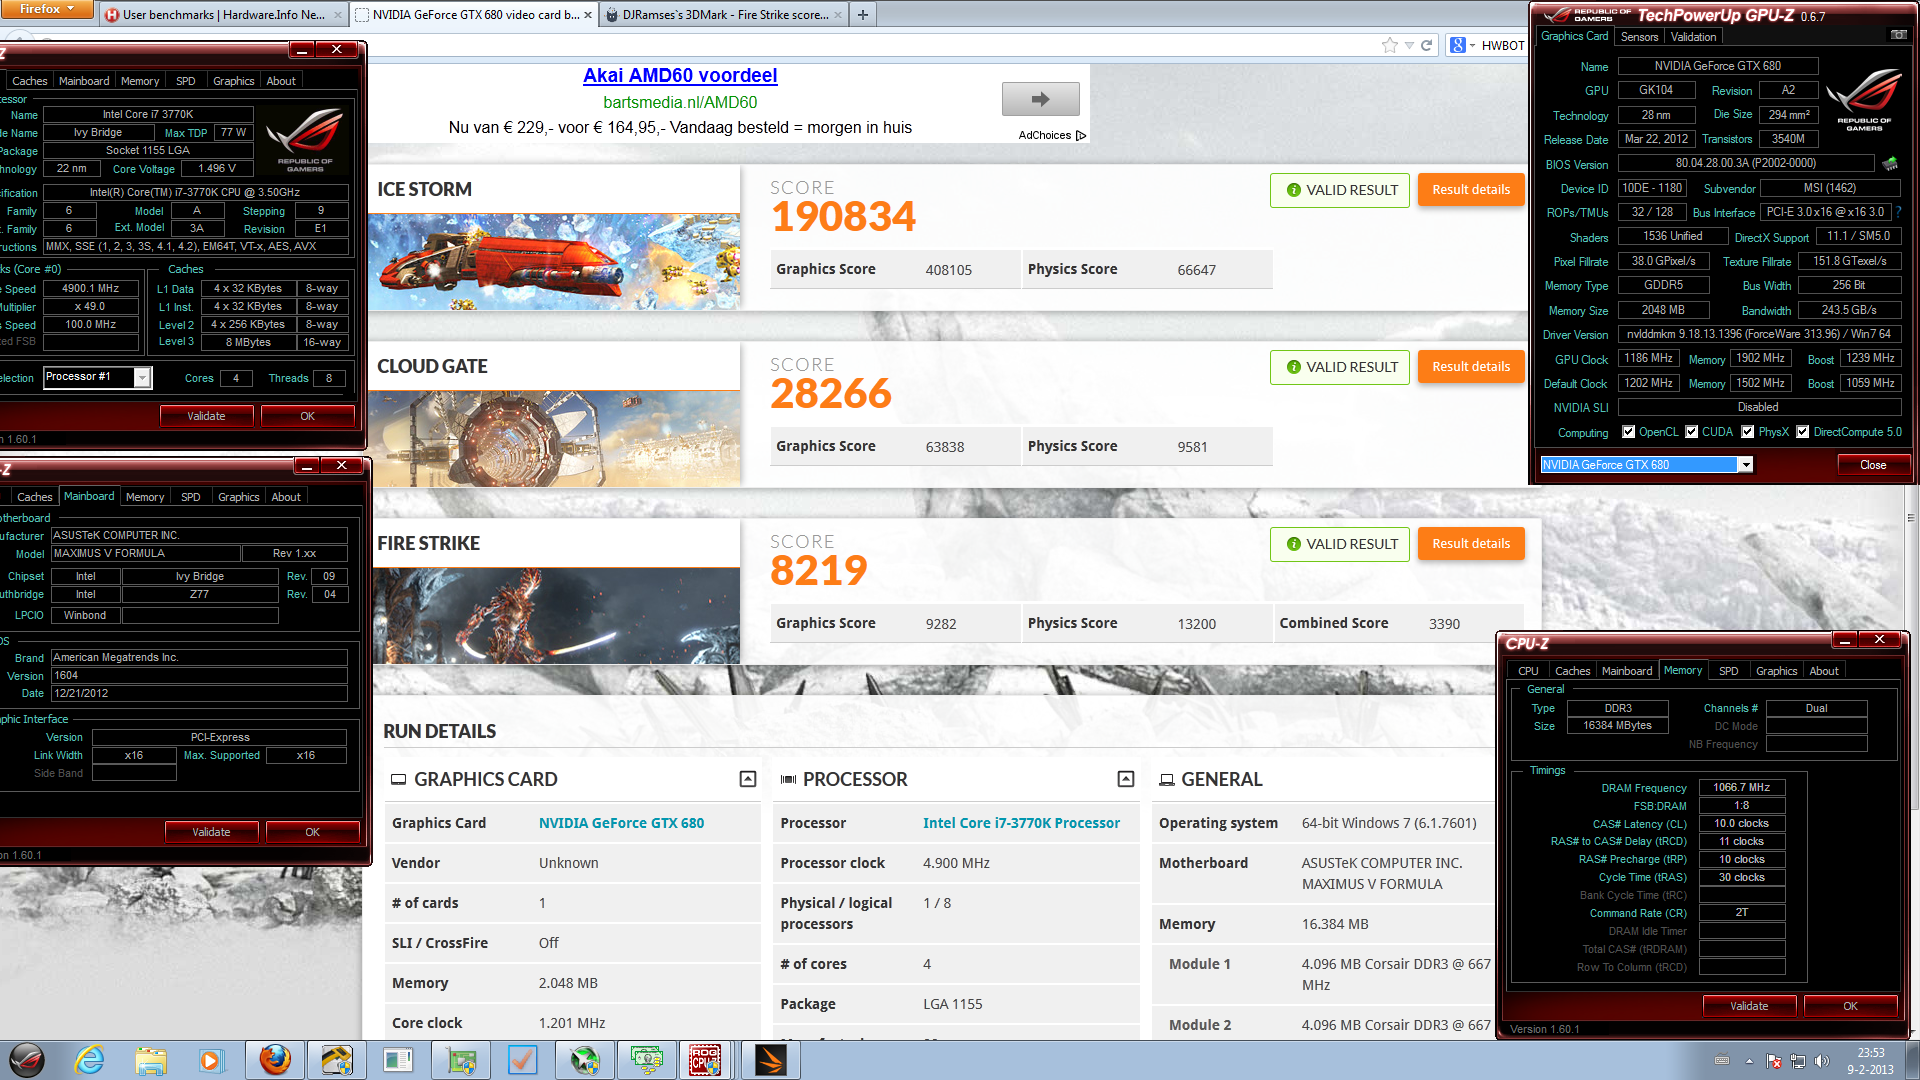Switch to the DJRamses's 3DMark browser tab

pos(724,15)
